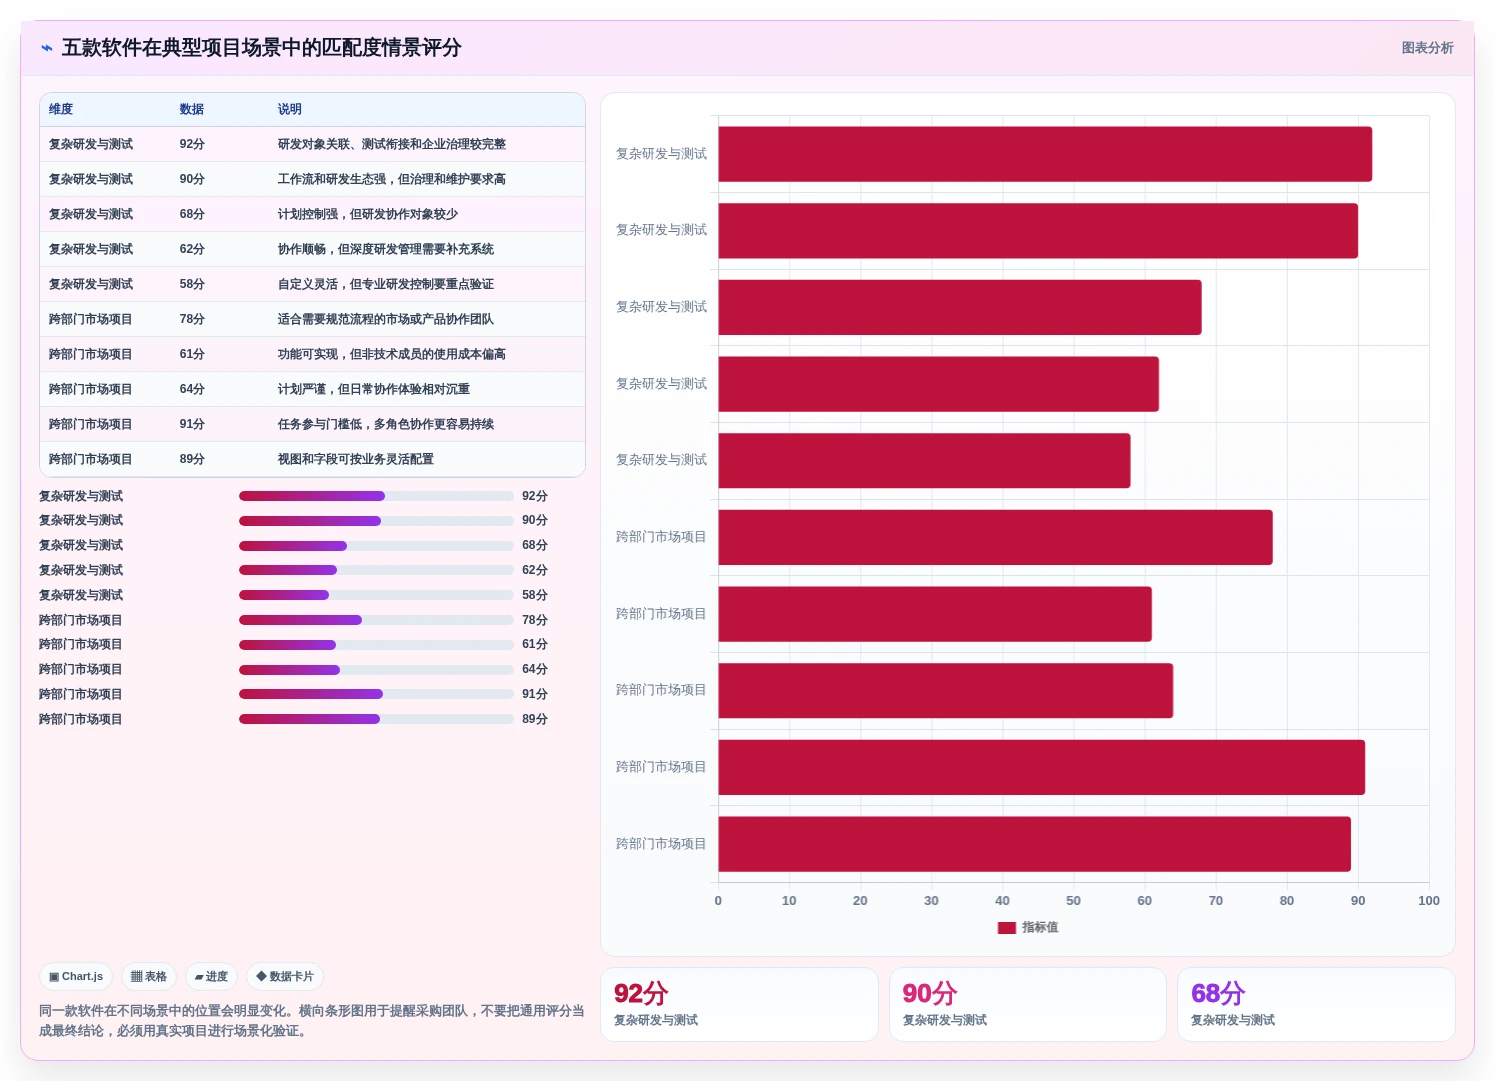This screenshot has width=1495, height=1081.
Task: Click the 数据 column header
Action: point(192,109)
